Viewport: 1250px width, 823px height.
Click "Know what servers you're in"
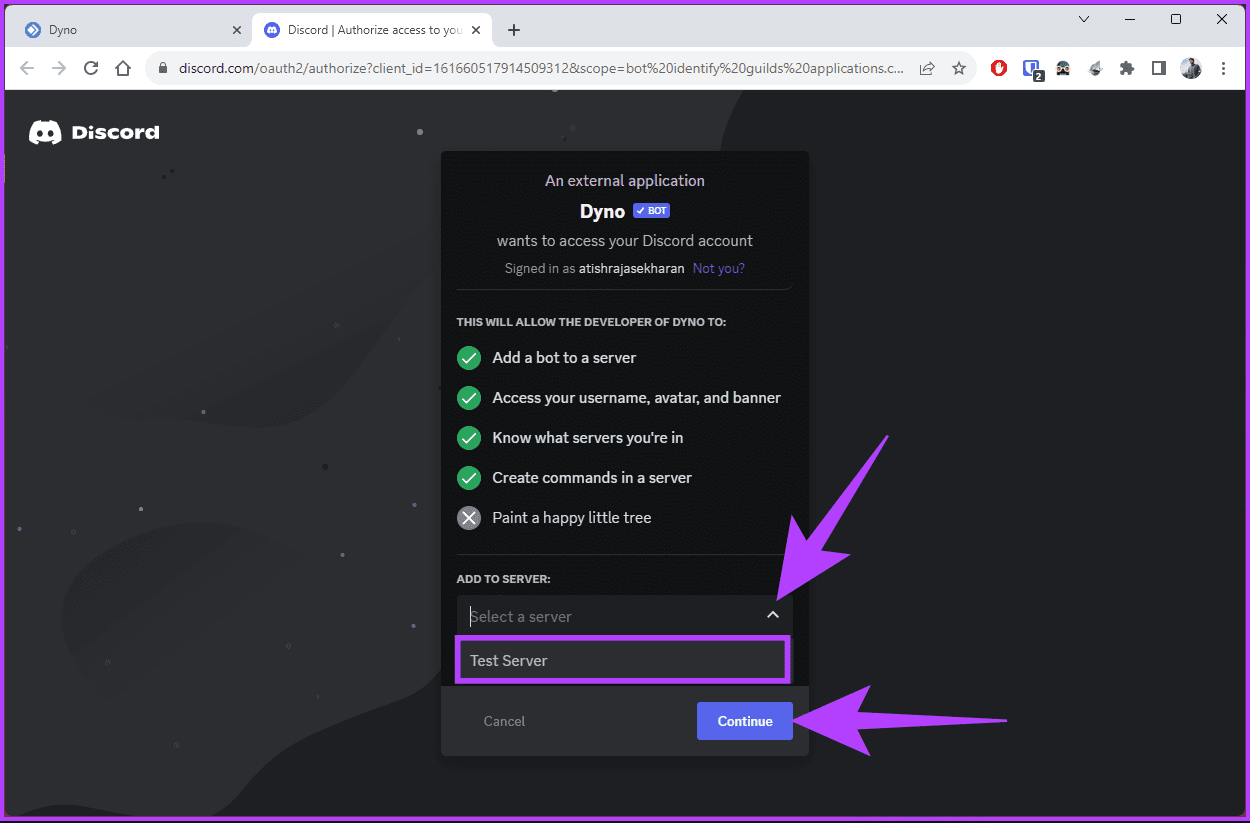(588, 437)
